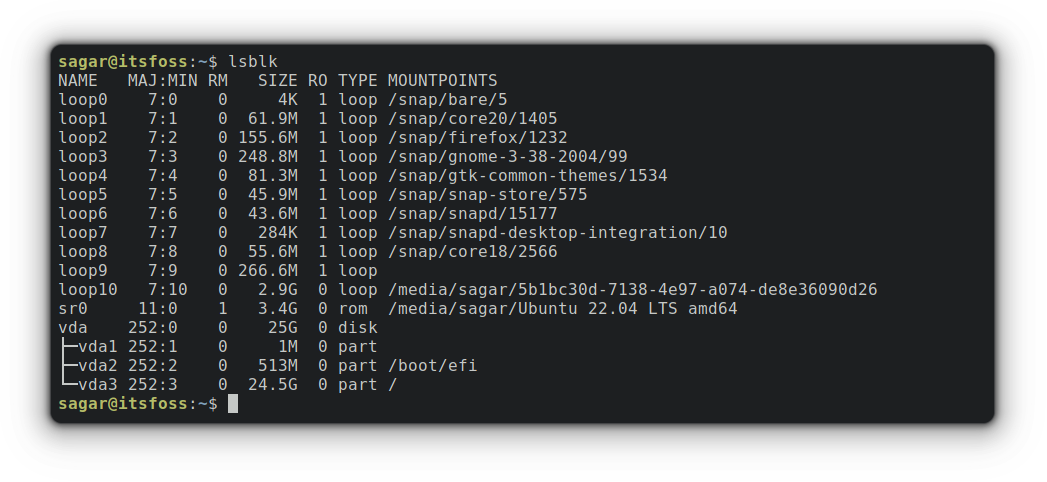Click the vda3 partition tree entry
The image size is (1047, 482).
pos(97,385)
